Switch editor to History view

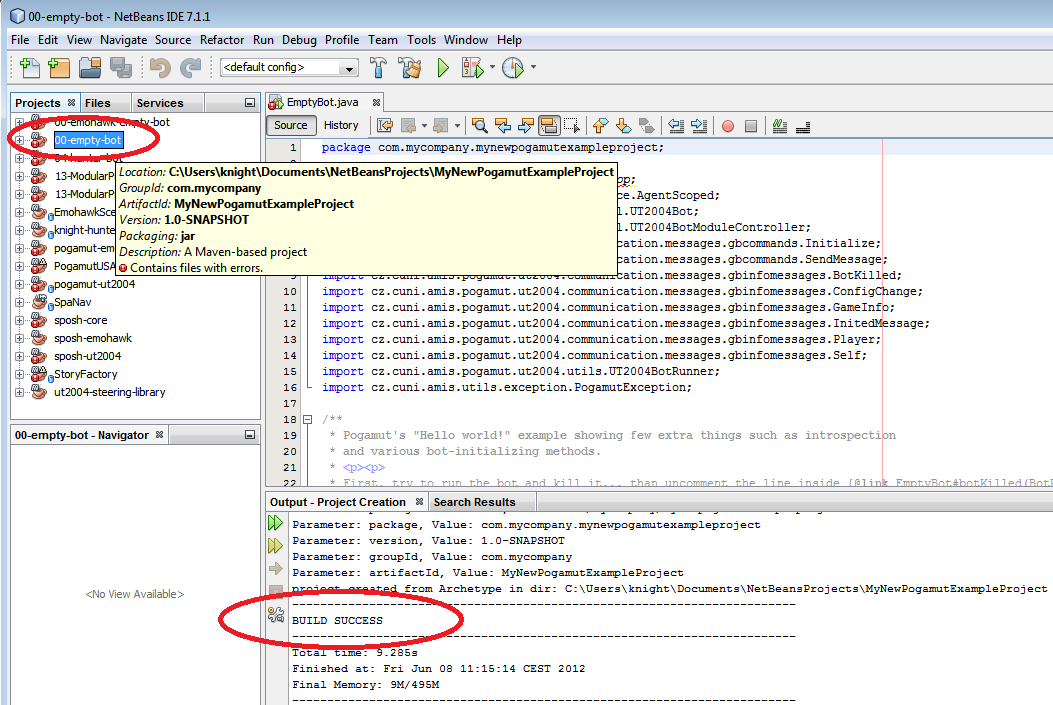341,126
